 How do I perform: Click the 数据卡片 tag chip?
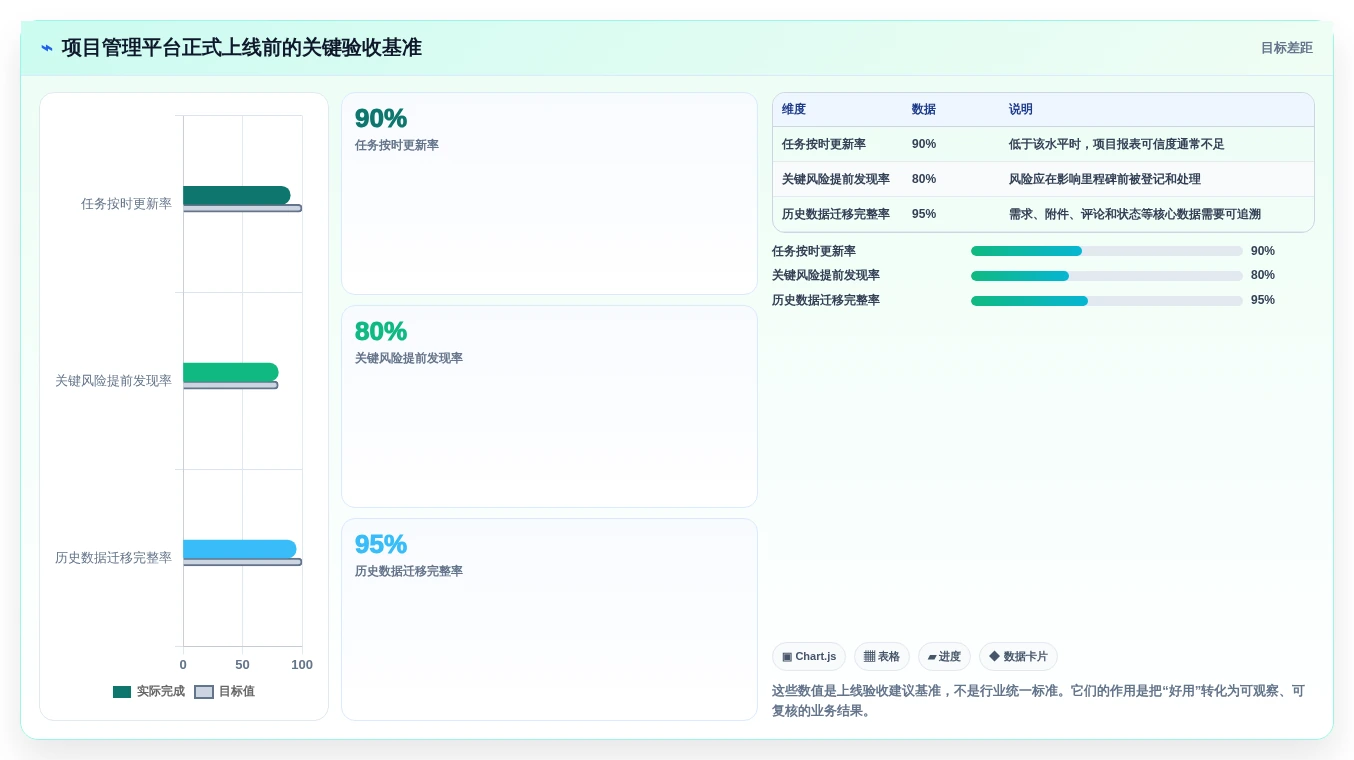click(x=1018, y=657)
